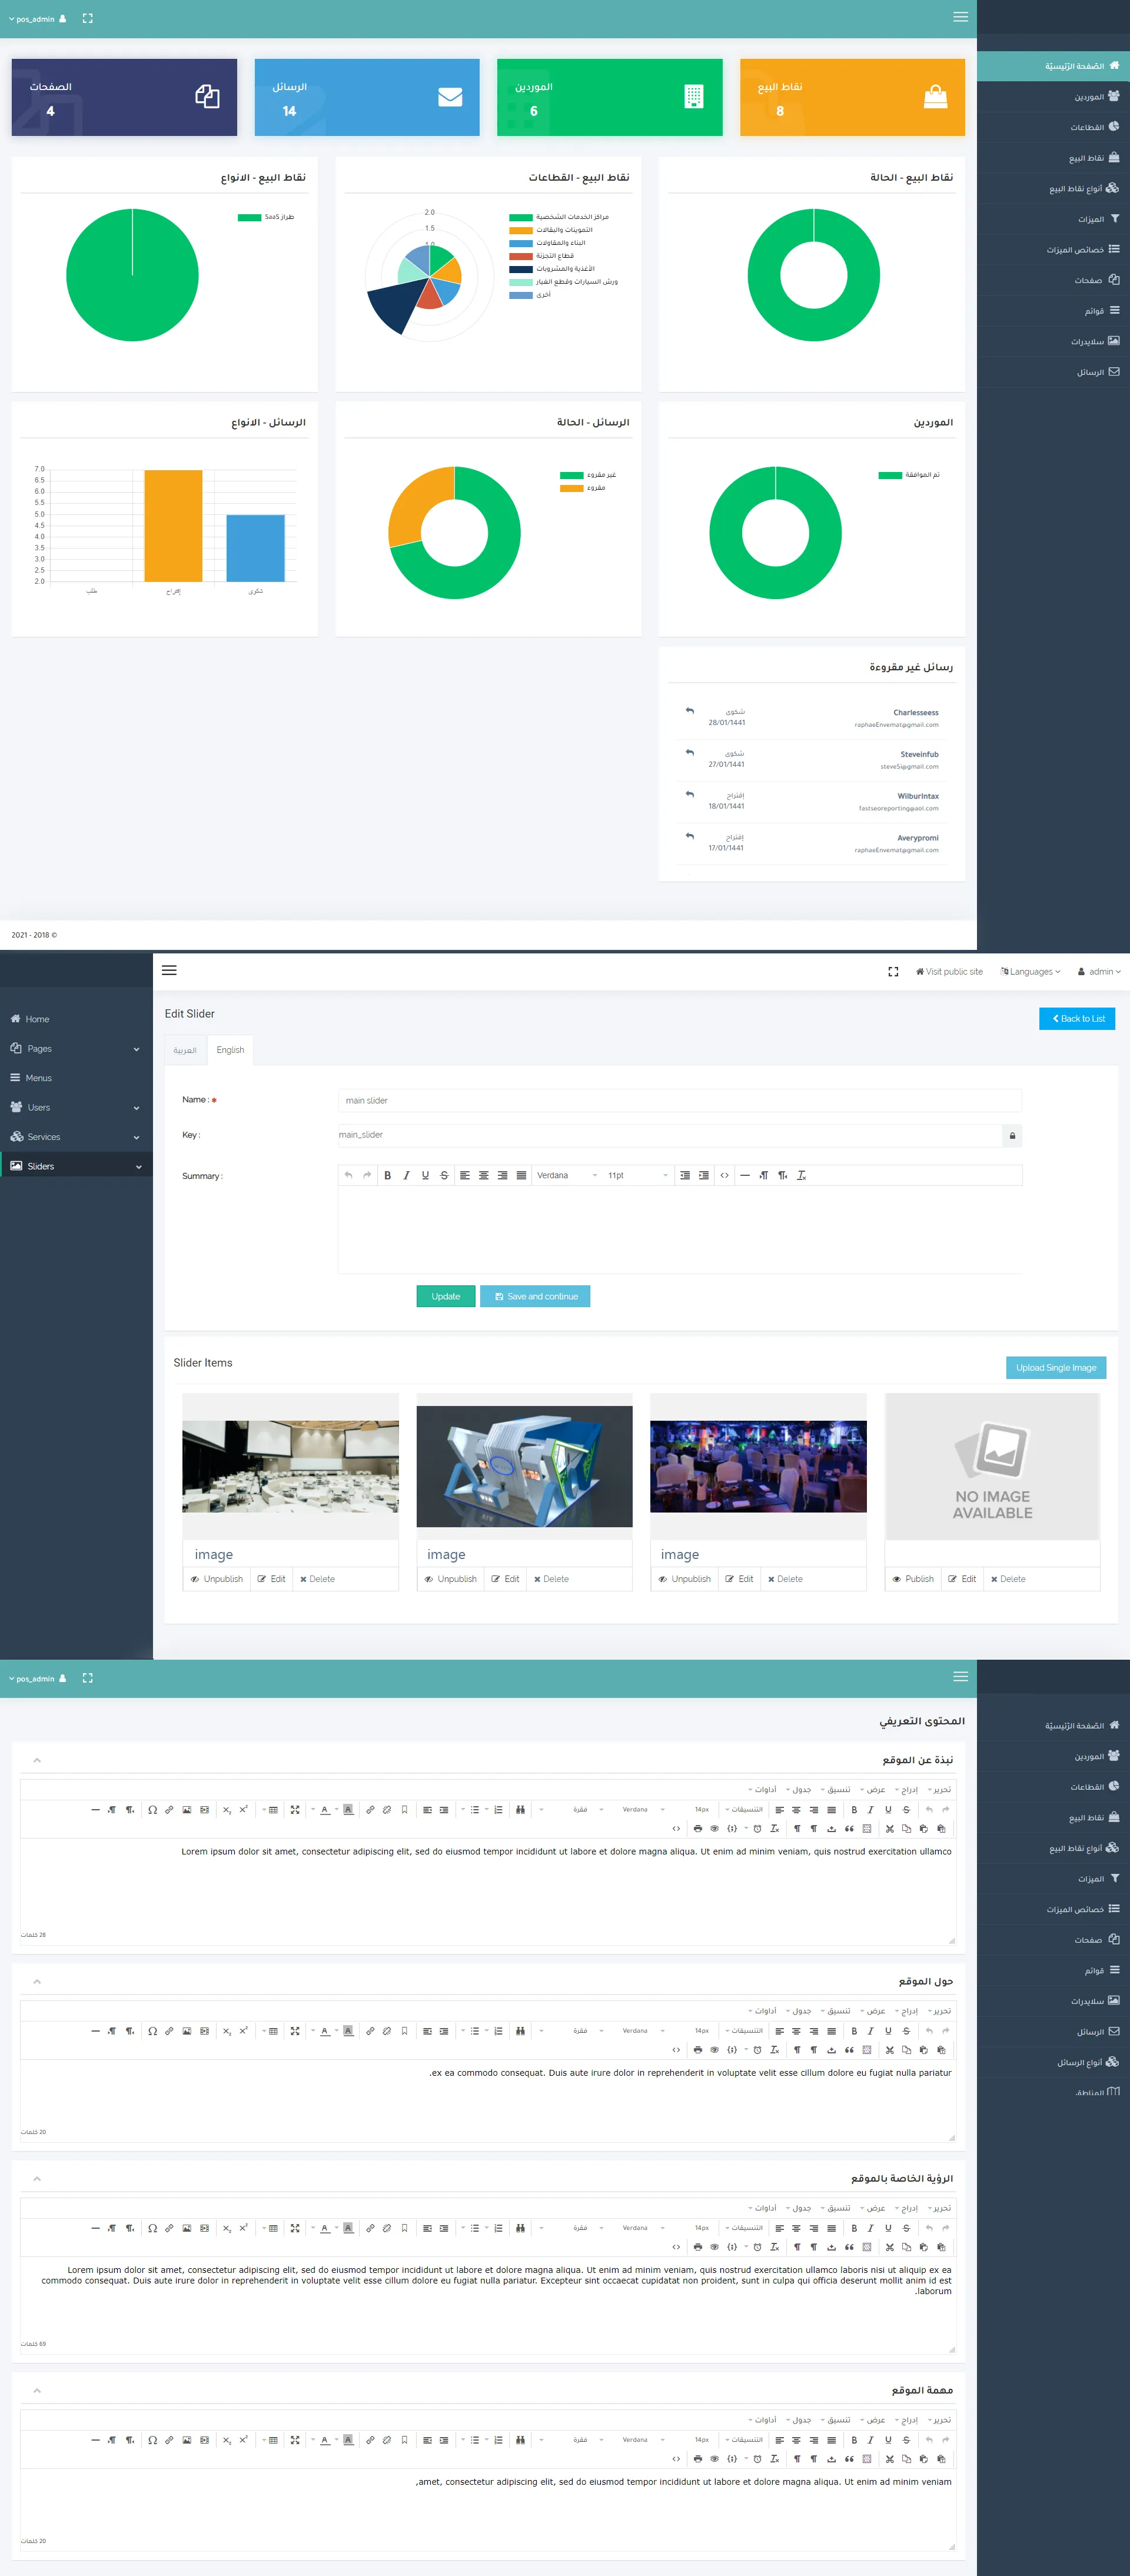Open Menus in the left sidebar
This screenshot has width=1130, height=2576.
point(76,1078)
